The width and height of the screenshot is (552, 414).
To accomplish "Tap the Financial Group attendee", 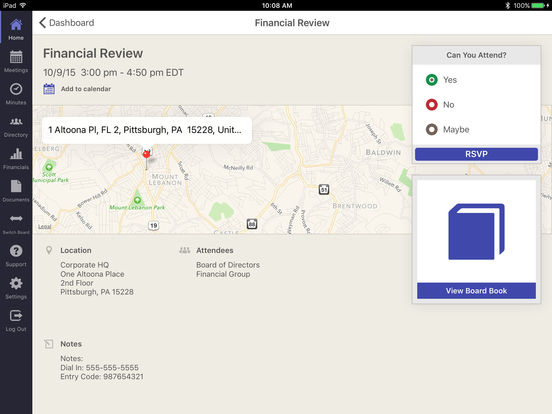I will [223, 274].
